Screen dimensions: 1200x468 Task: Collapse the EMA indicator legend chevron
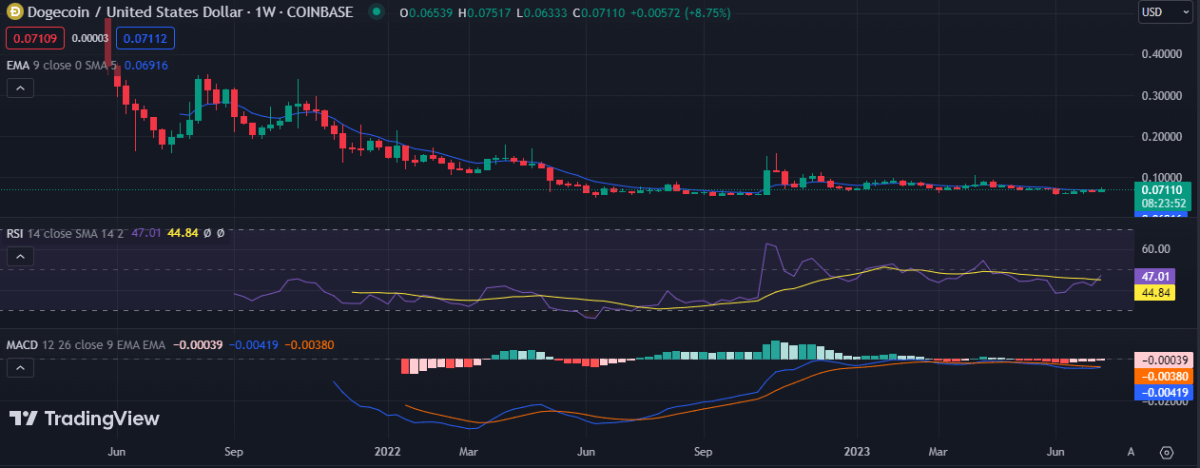coord(20,88)
